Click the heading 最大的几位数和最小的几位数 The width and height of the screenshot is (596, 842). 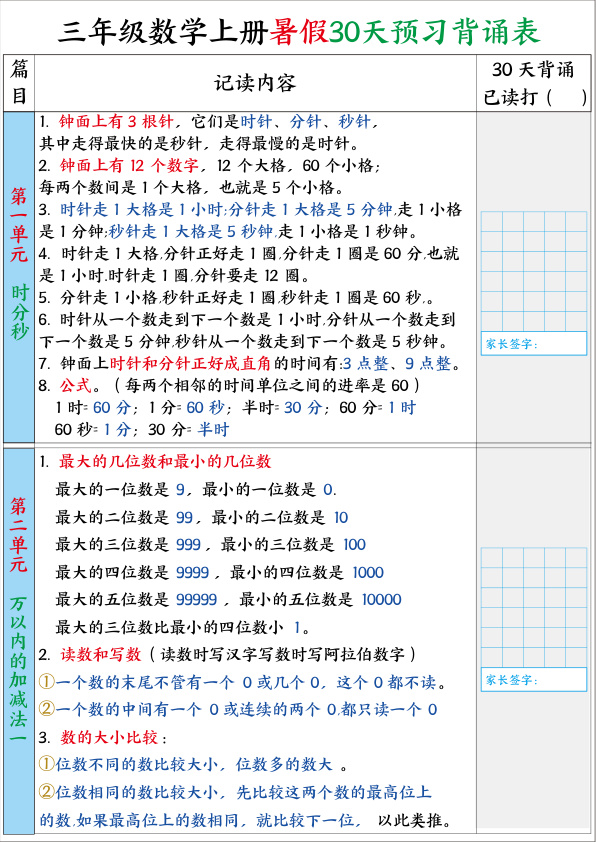(165, 461)
